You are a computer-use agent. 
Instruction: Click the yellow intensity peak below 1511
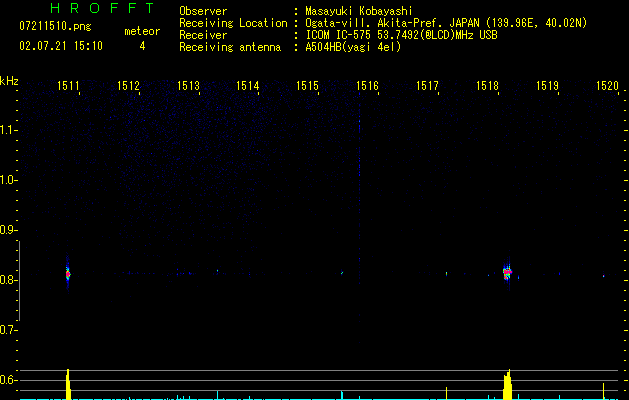pyautogui.click(x=68, y=384)
